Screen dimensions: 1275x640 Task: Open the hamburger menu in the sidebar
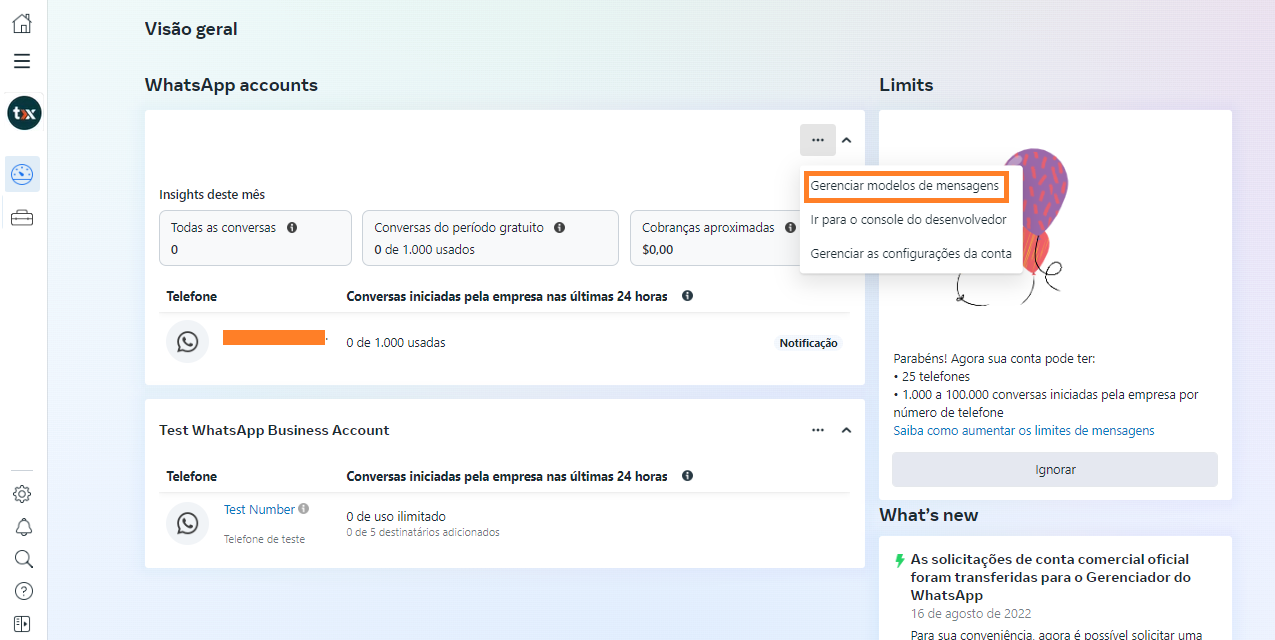pos(22,61)
